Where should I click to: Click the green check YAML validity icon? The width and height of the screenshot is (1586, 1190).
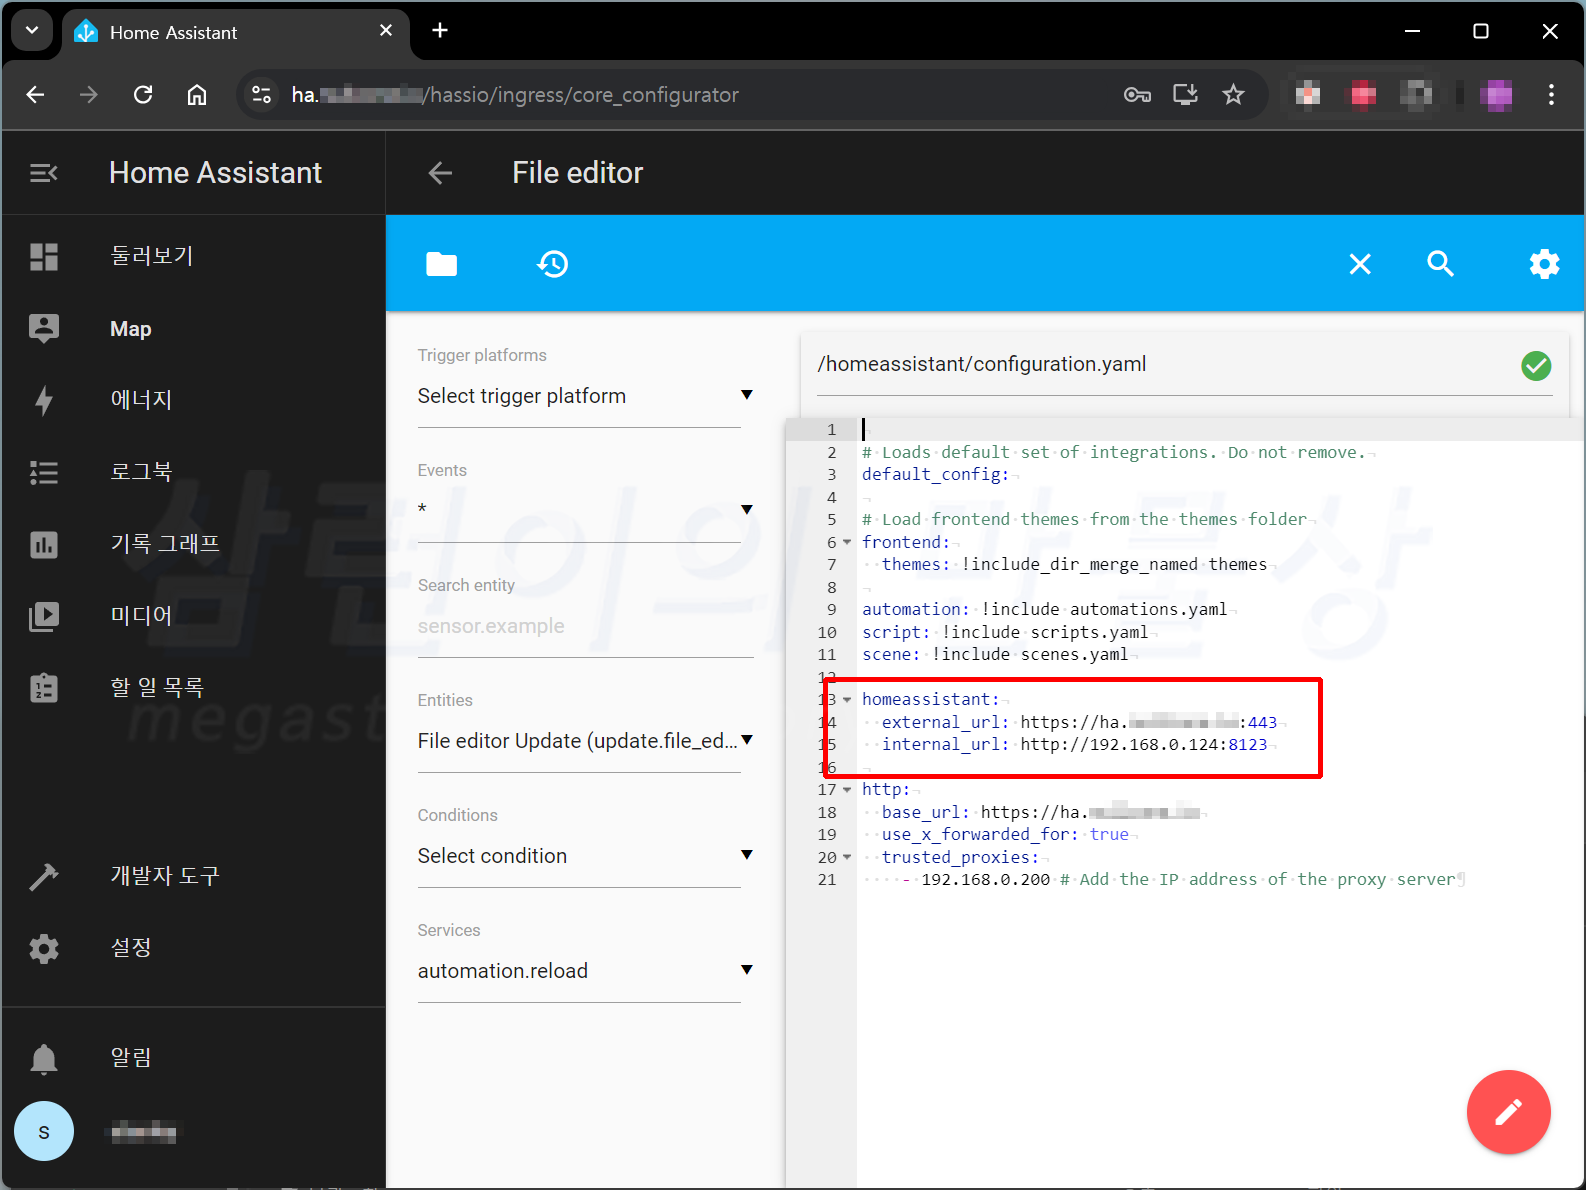click(1536, 366)
